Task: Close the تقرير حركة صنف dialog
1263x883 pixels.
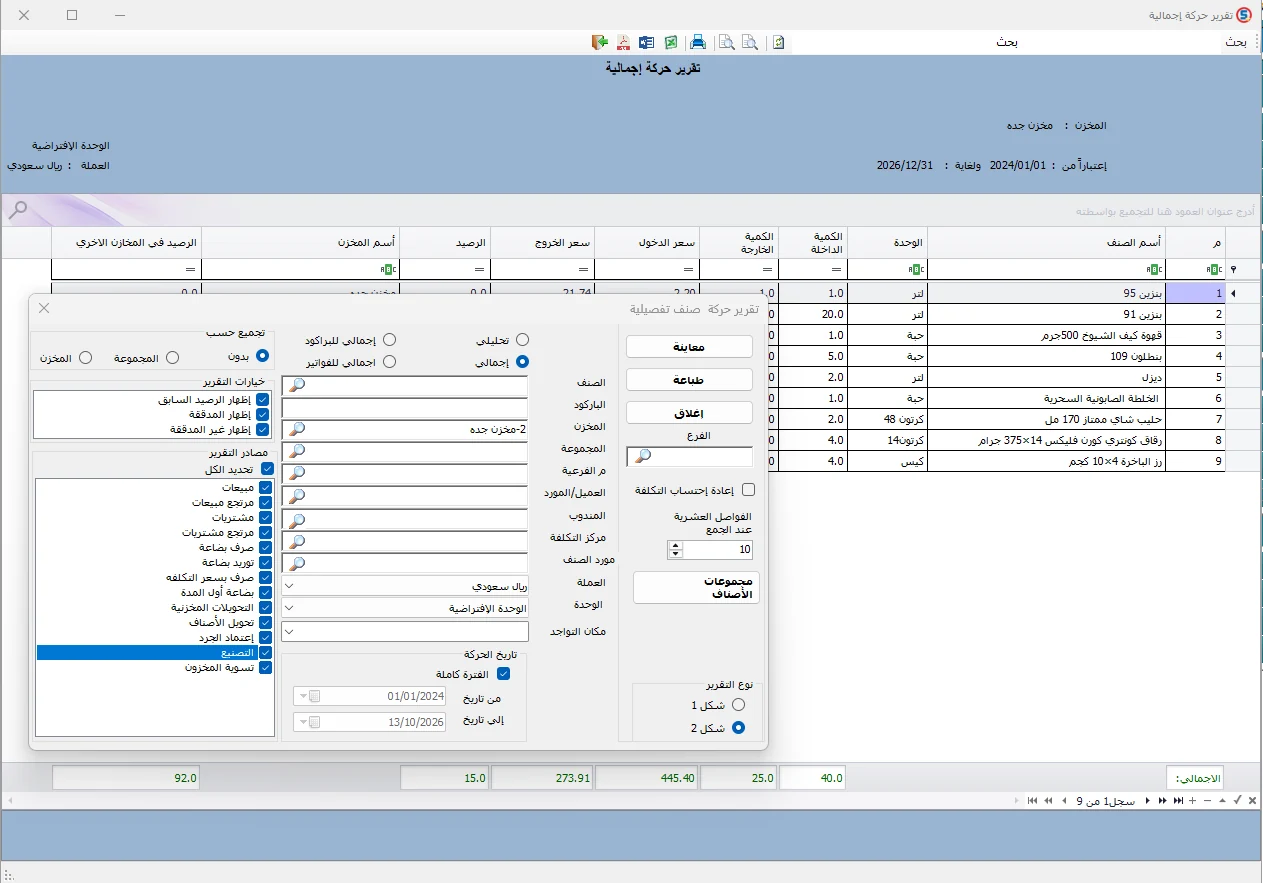Action: (x=44, y=308)
